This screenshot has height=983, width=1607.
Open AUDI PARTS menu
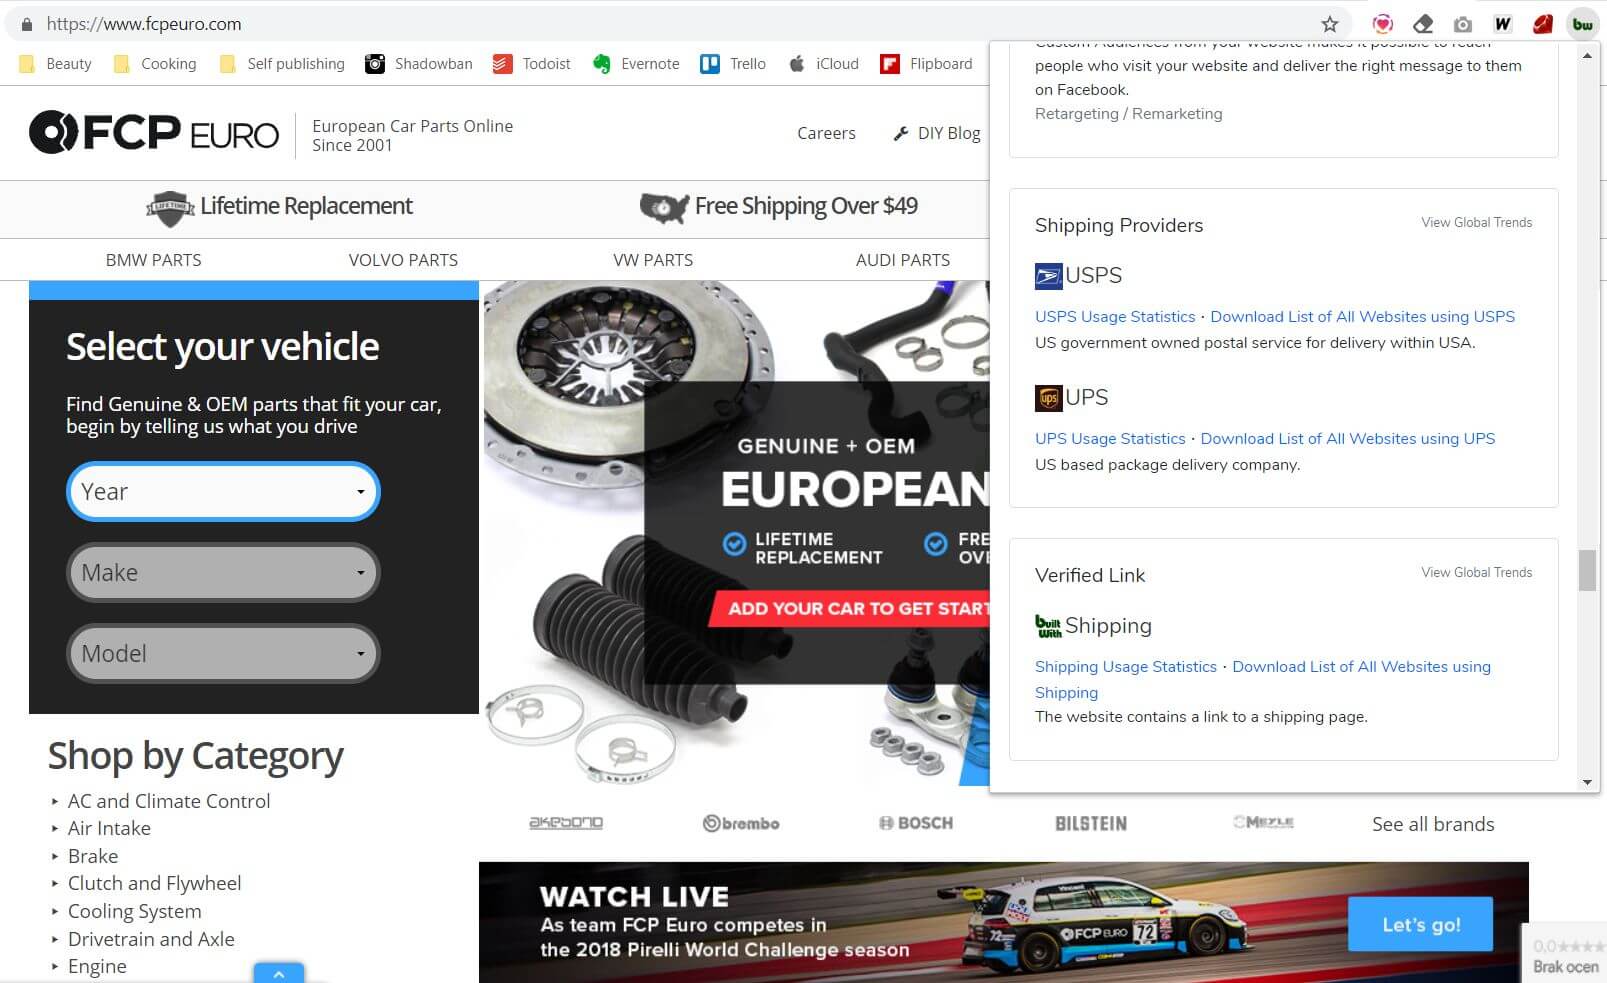point(903,260)
